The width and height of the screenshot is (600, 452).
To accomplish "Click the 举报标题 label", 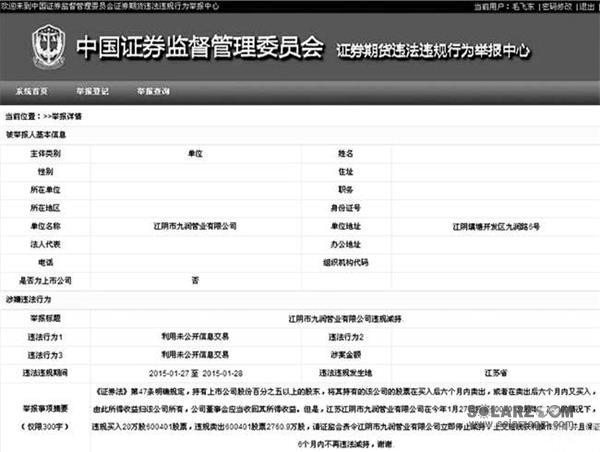I will coord(46,318).
